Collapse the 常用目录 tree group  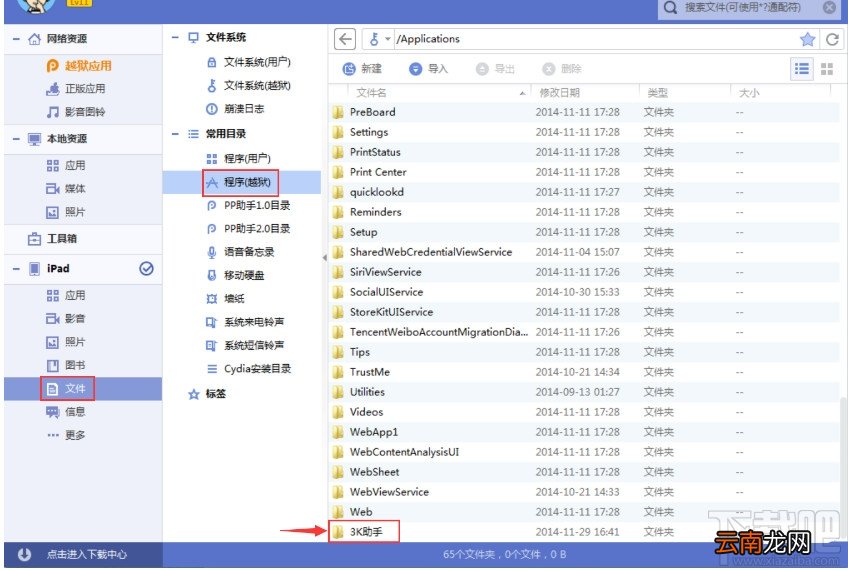pyautogui.click(x=175, y=134)
